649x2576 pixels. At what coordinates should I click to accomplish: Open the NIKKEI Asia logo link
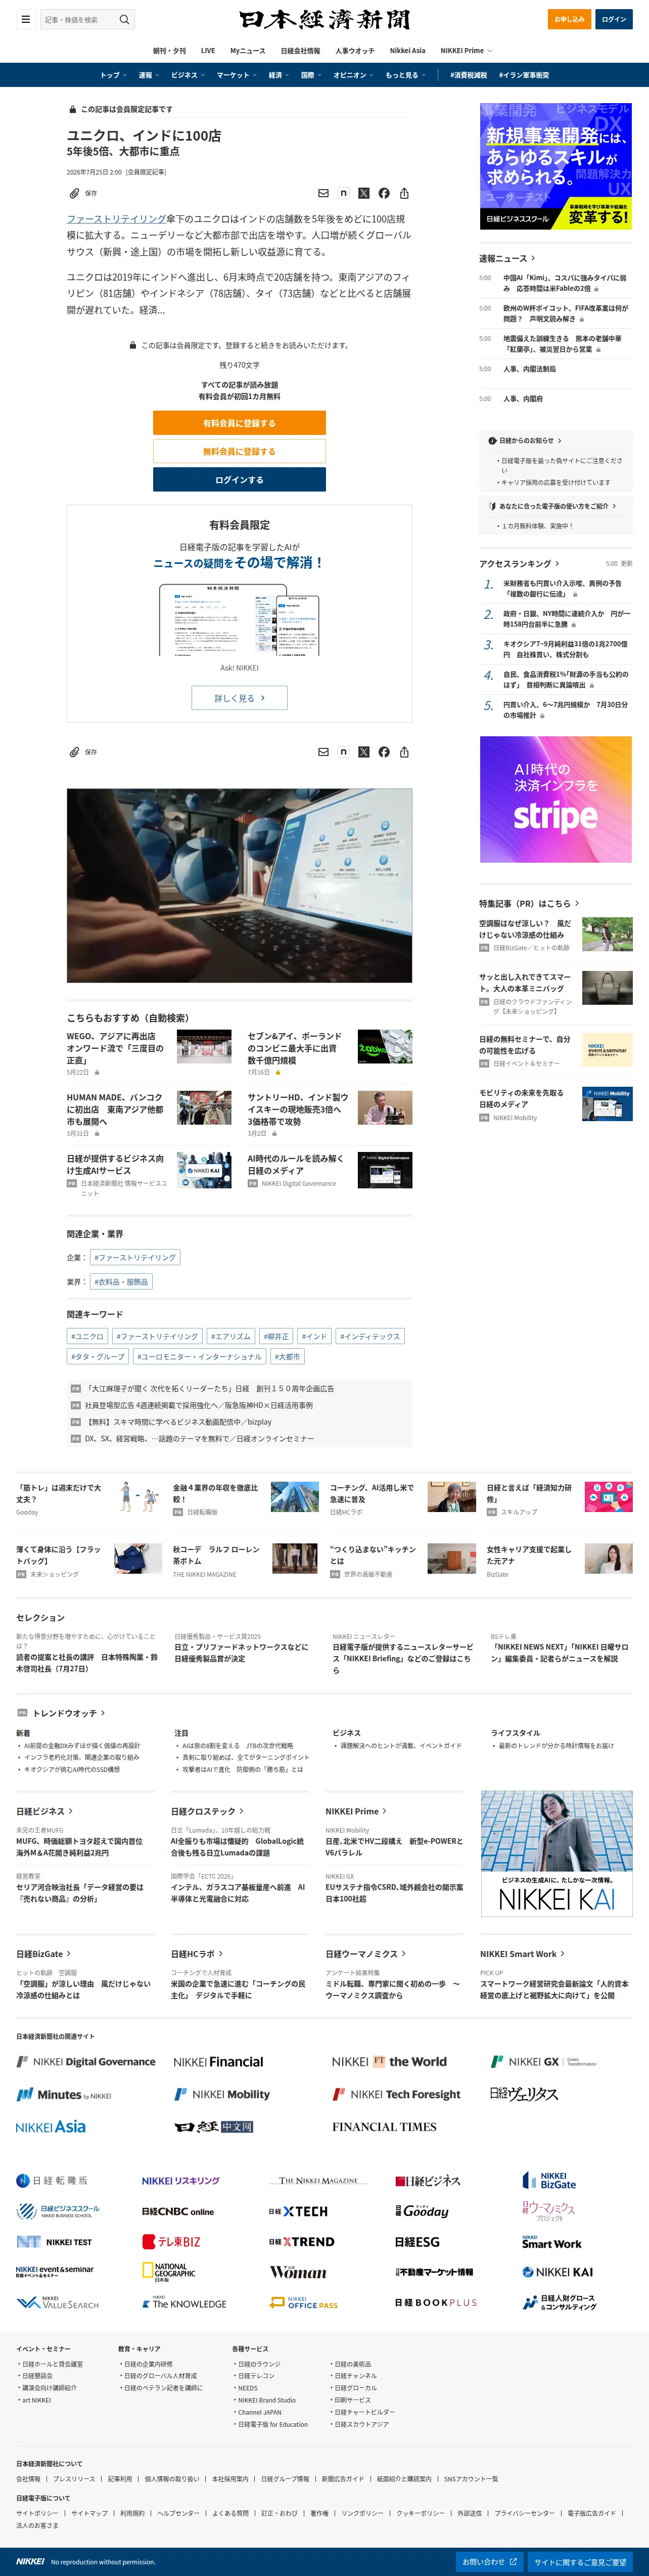pos(51,2127)
